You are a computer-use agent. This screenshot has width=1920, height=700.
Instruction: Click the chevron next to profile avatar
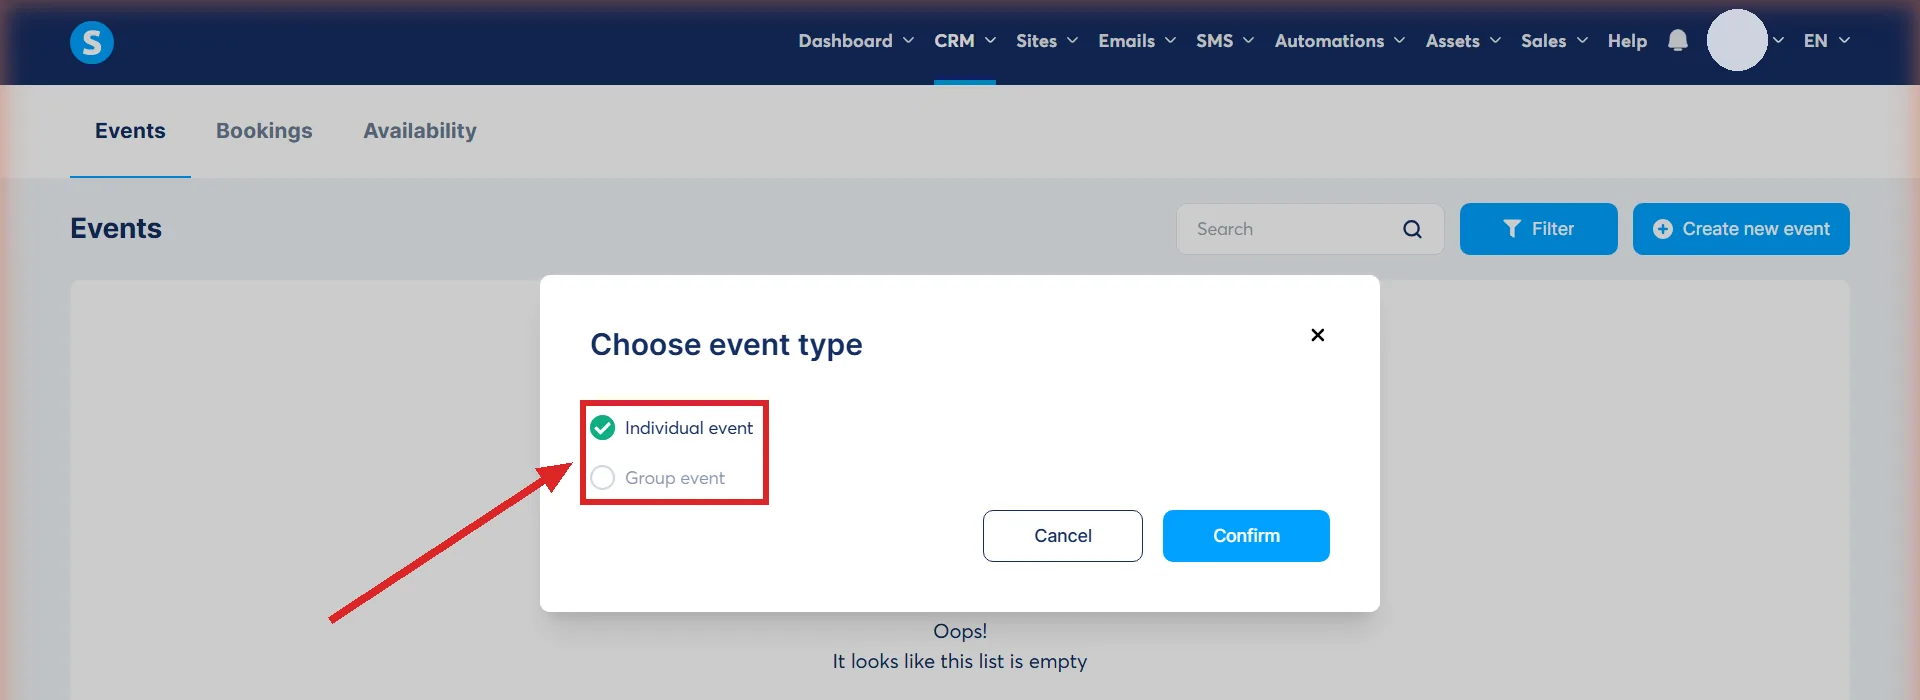(1778, 41)
